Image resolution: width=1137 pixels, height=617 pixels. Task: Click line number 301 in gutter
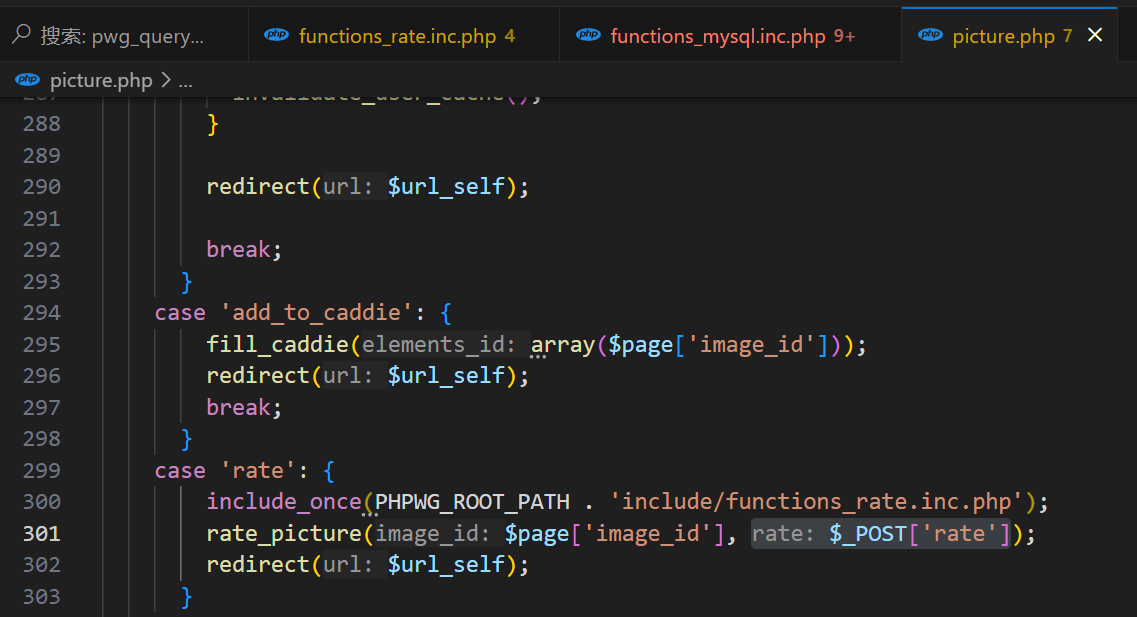tap(41, 534)
